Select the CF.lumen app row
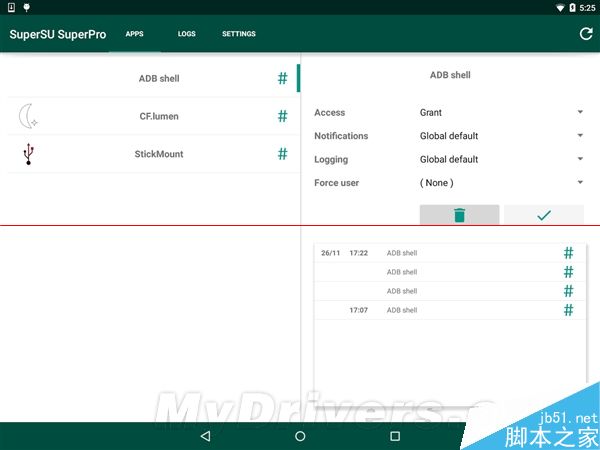Image resolution: width=600 pixels, height=450 pixels. [x=153, y=116]
